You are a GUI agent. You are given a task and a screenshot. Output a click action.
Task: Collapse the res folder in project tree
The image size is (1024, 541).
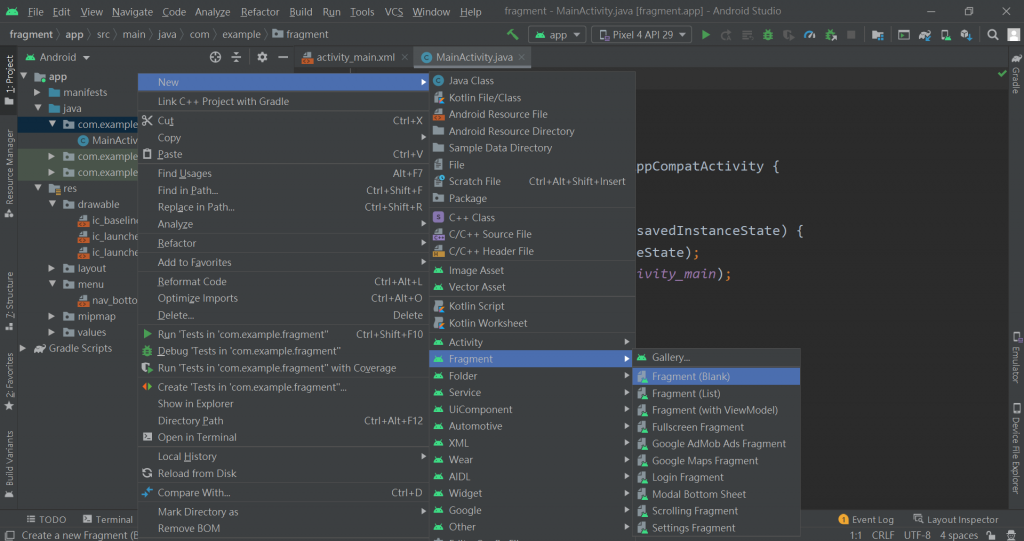pyautogui.click(x=39, y=188)
